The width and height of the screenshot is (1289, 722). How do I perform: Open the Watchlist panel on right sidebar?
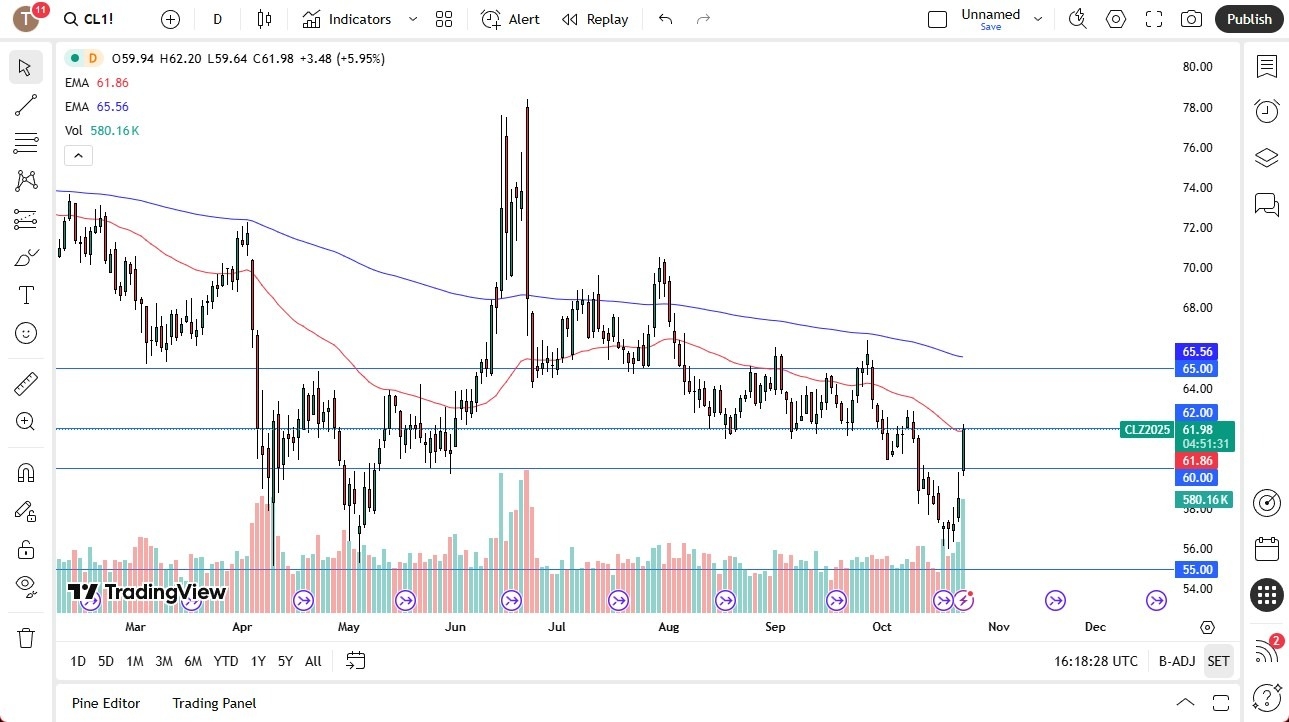coord(1266,67)
